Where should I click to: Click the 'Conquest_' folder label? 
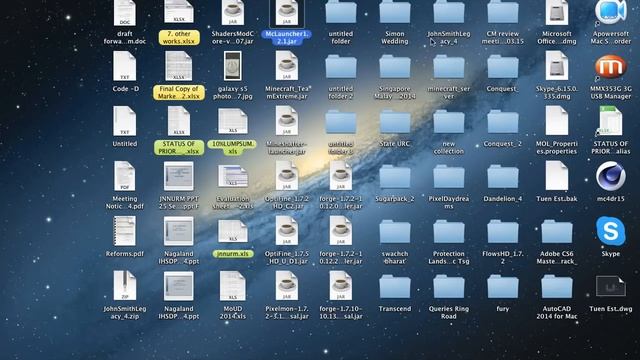coord(502,89)
